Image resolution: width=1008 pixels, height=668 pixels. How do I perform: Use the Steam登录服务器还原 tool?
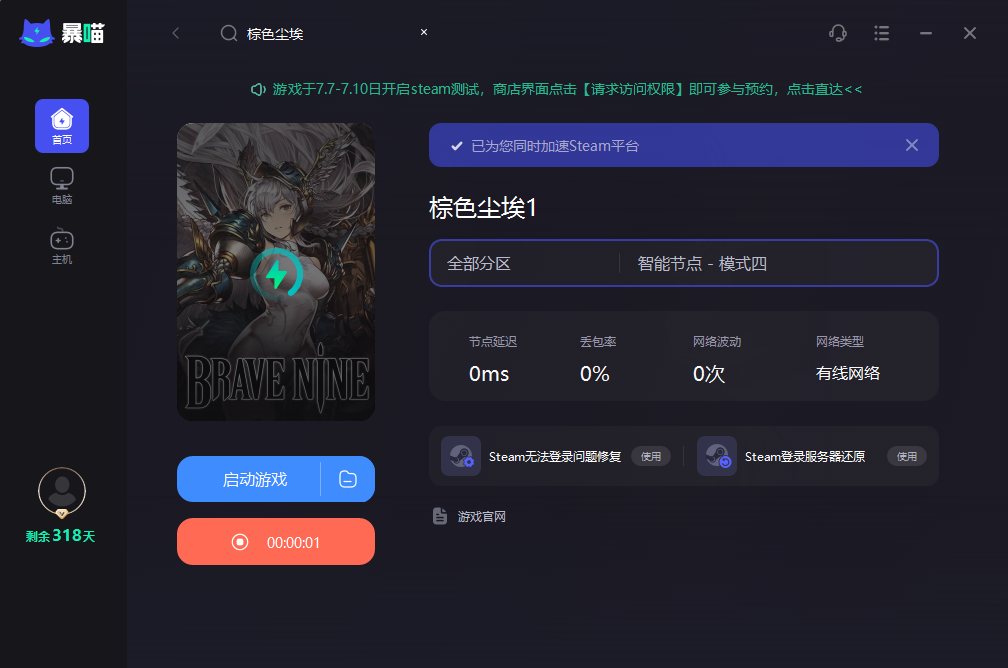pyautogui.click(x=906, y=456)
